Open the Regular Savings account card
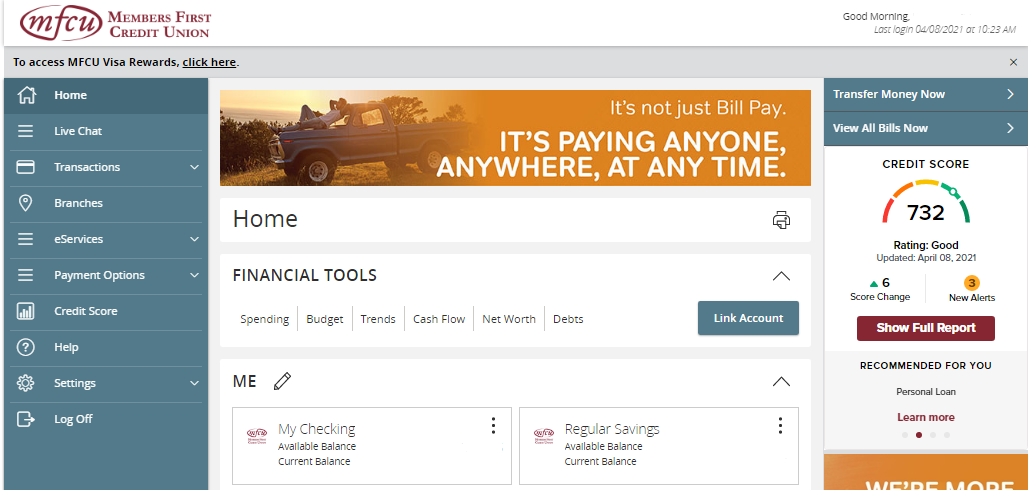 click(659, 445)
